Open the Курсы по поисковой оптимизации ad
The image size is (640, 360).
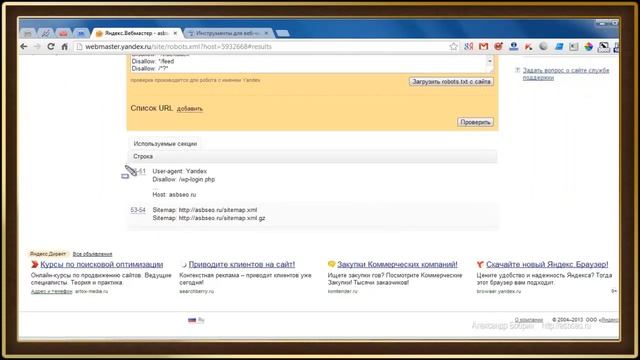[102, 264]
